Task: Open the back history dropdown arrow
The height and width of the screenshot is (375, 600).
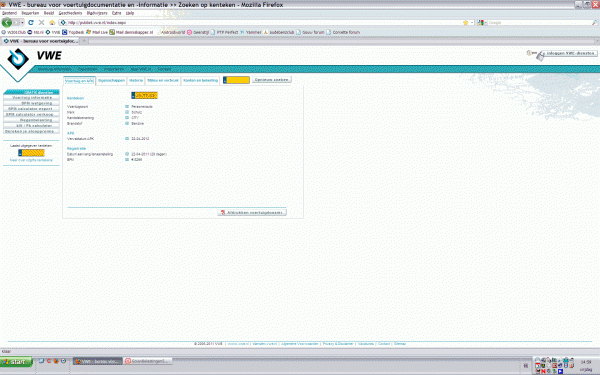Action: [22, 23]
